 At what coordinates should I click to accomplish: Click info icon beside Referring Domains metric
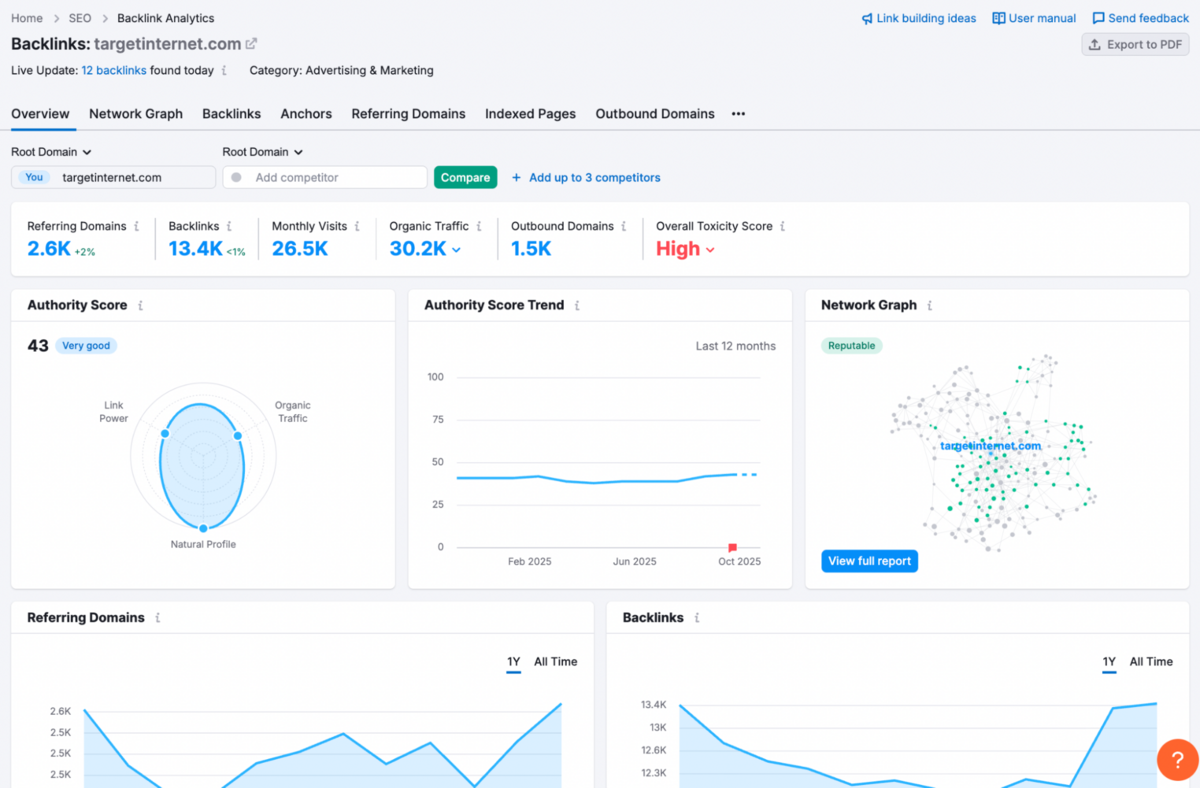(x=137, y=226)
